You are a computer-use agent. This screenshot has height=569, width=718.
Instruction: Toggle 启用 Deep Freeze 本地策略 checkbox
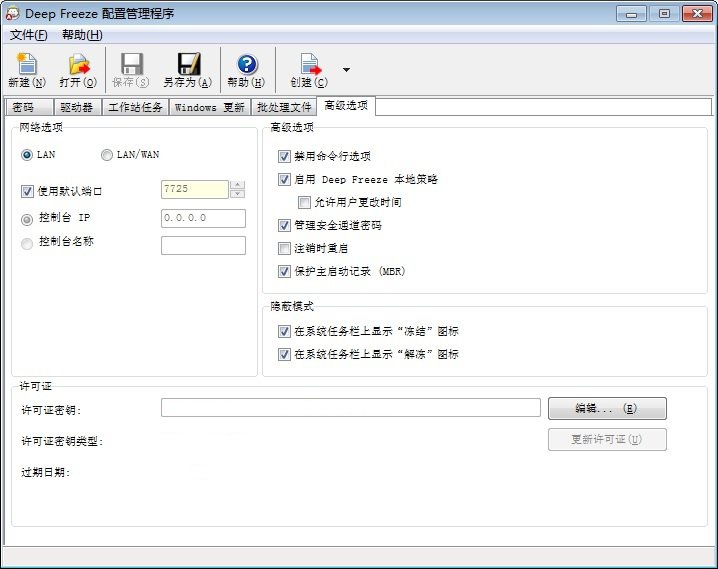pos(284,179)
